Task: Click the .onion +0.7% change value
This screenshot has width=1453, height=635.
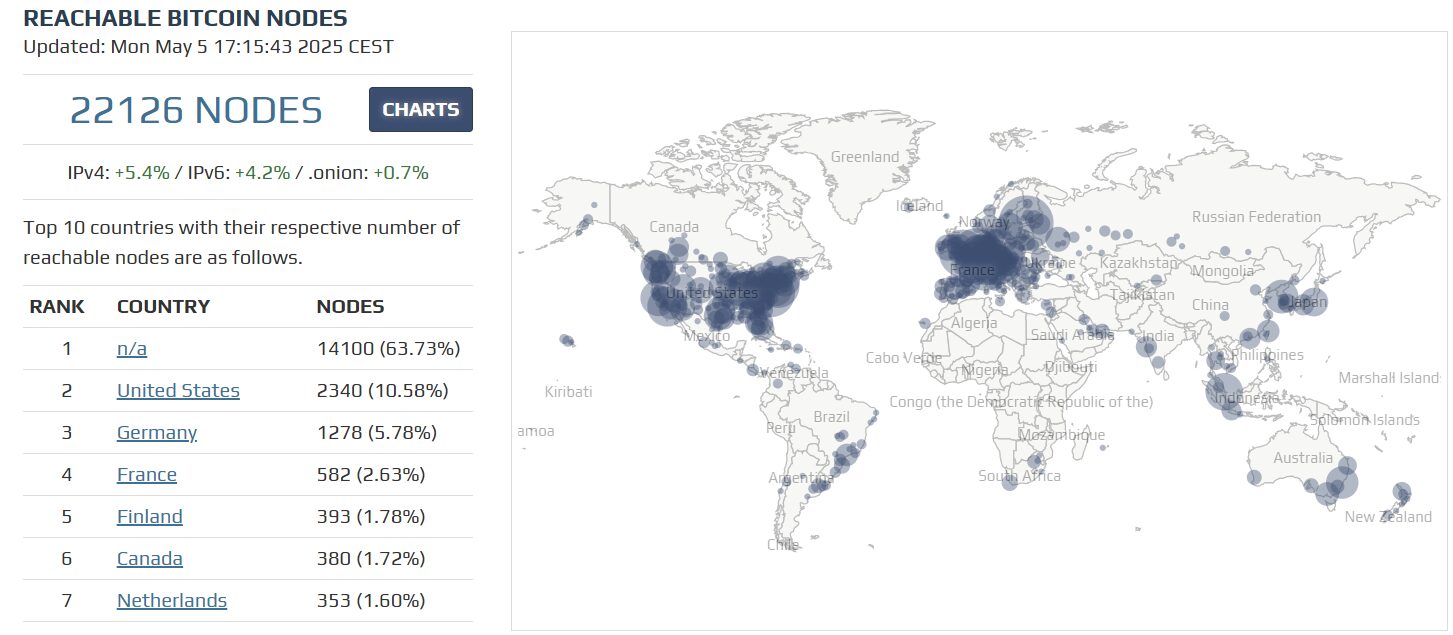Action: point(401,173)
